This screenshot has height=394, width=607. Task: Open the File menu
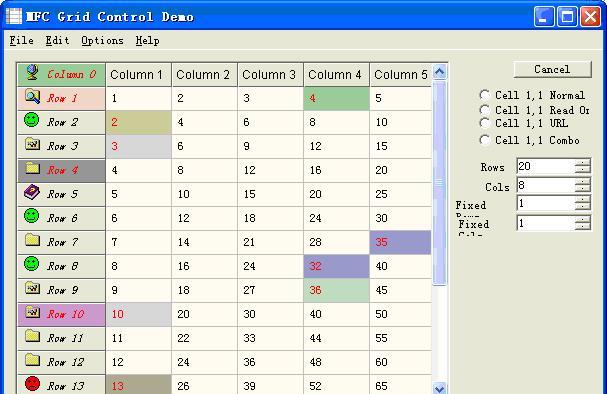(21, 40)
